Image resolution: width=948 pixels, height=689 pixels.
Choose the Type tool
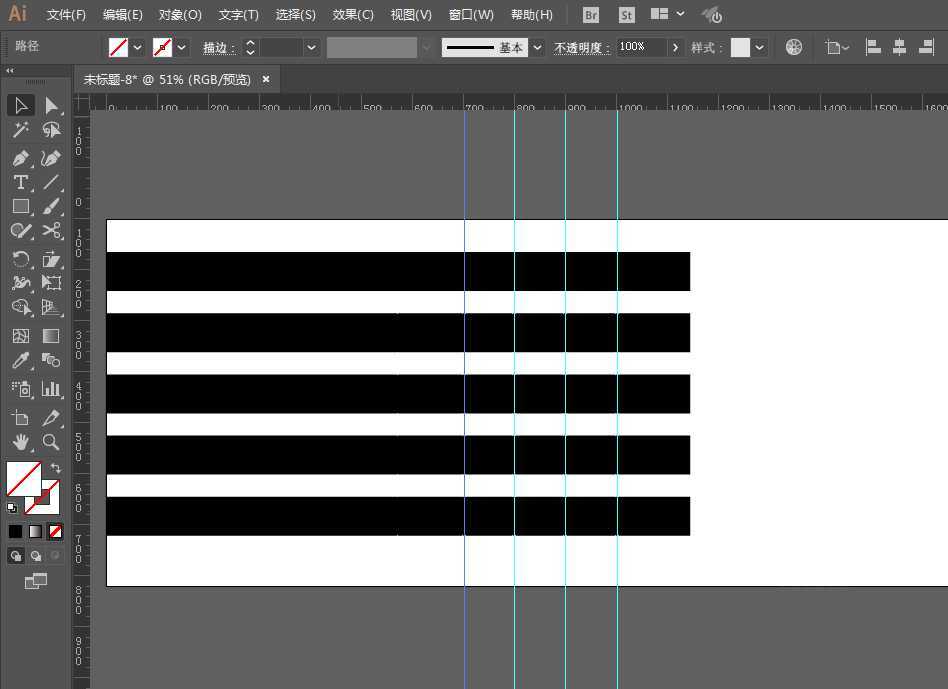click(21, 182)
